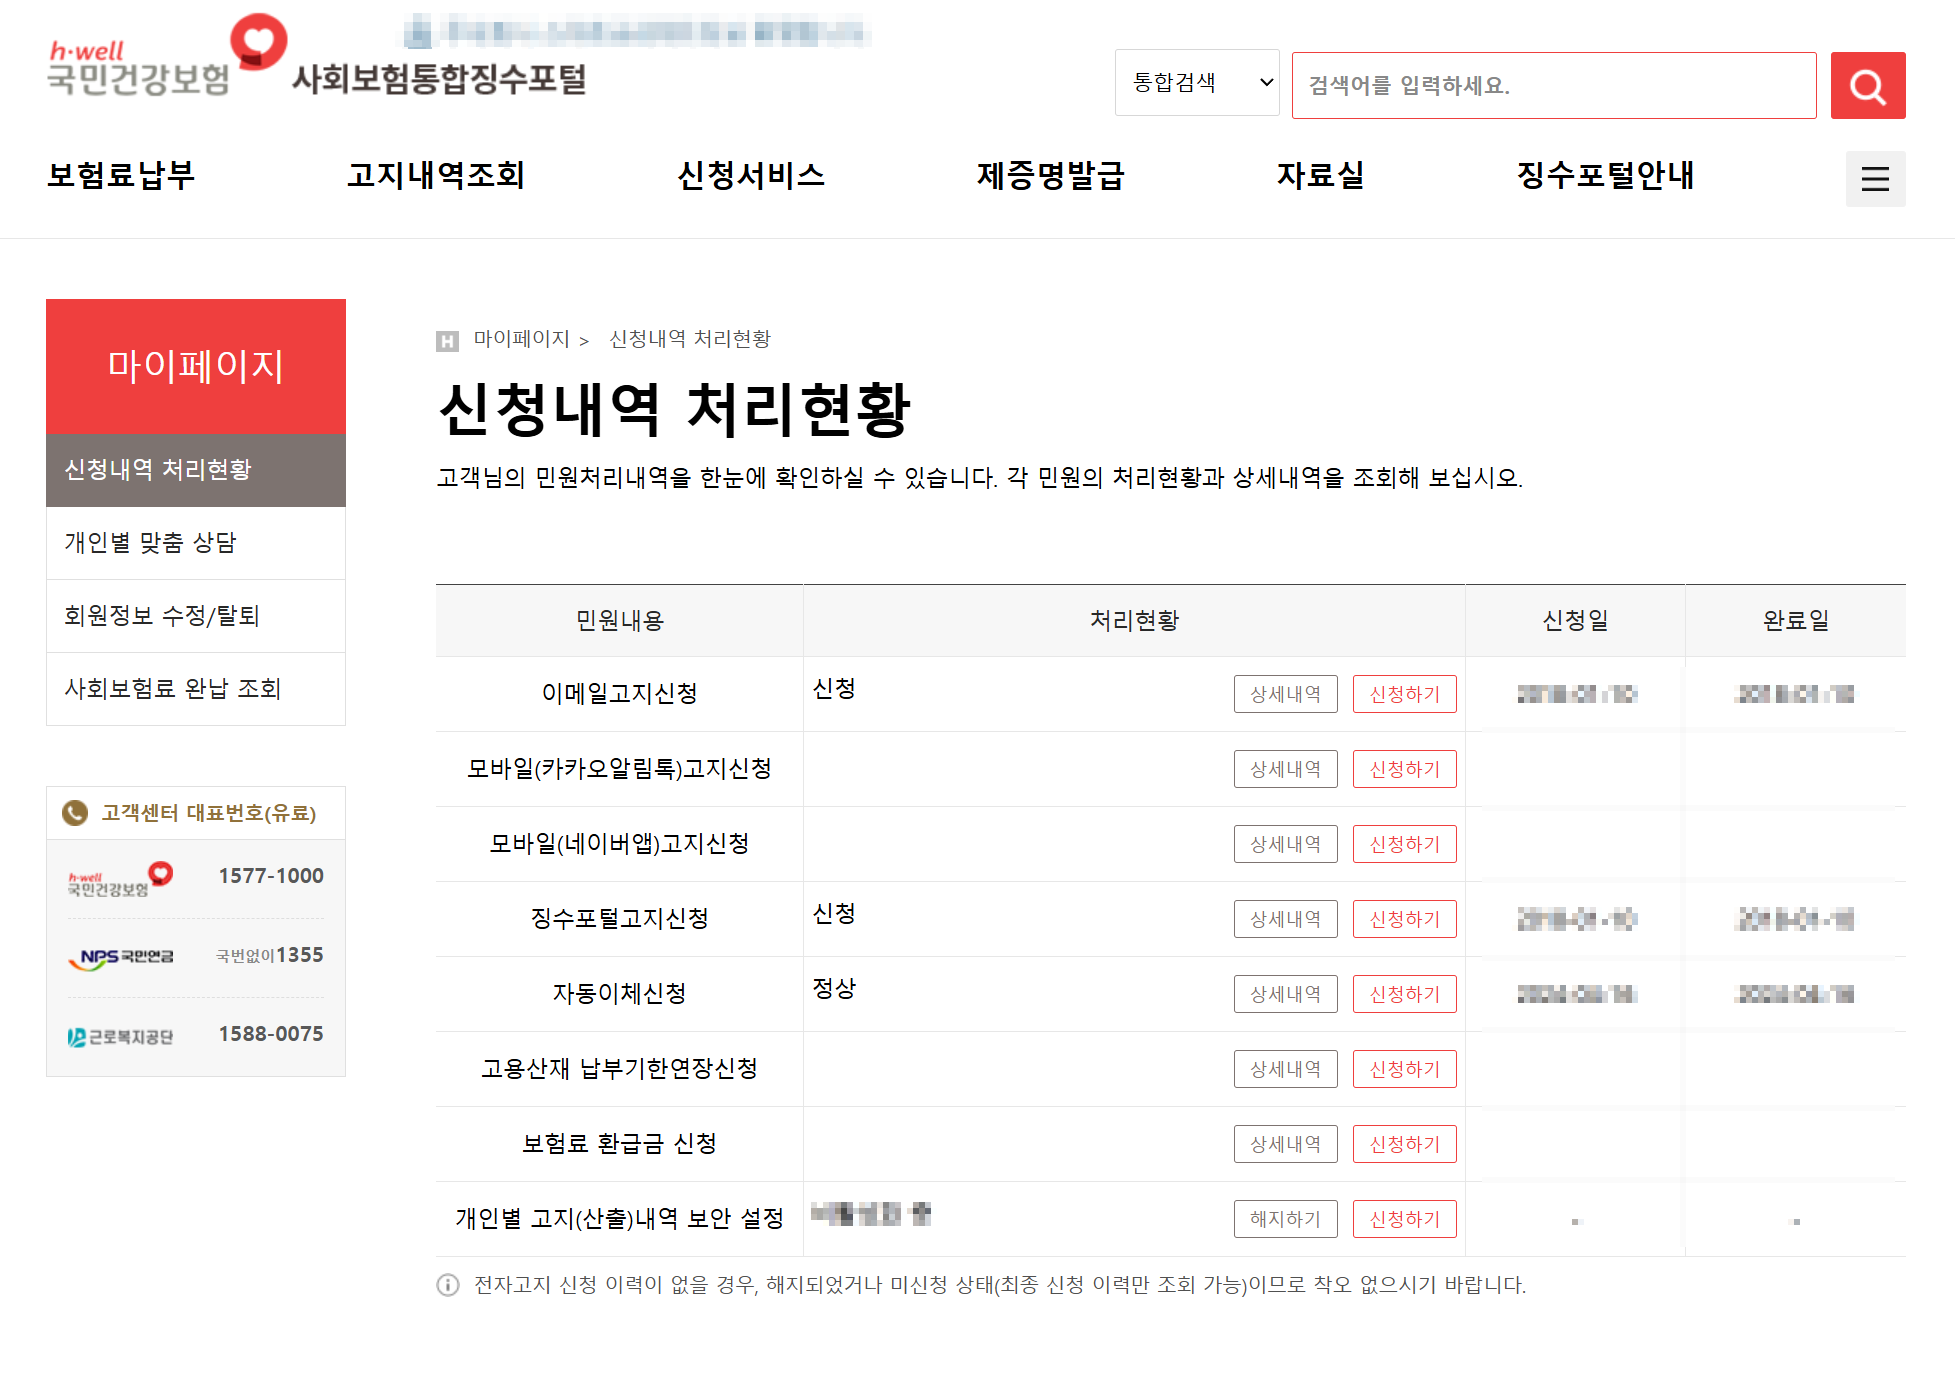Click the red search magnifier button
Image resolution: width=1955 pixels, height=1396 pixels.
point(1867,86)
